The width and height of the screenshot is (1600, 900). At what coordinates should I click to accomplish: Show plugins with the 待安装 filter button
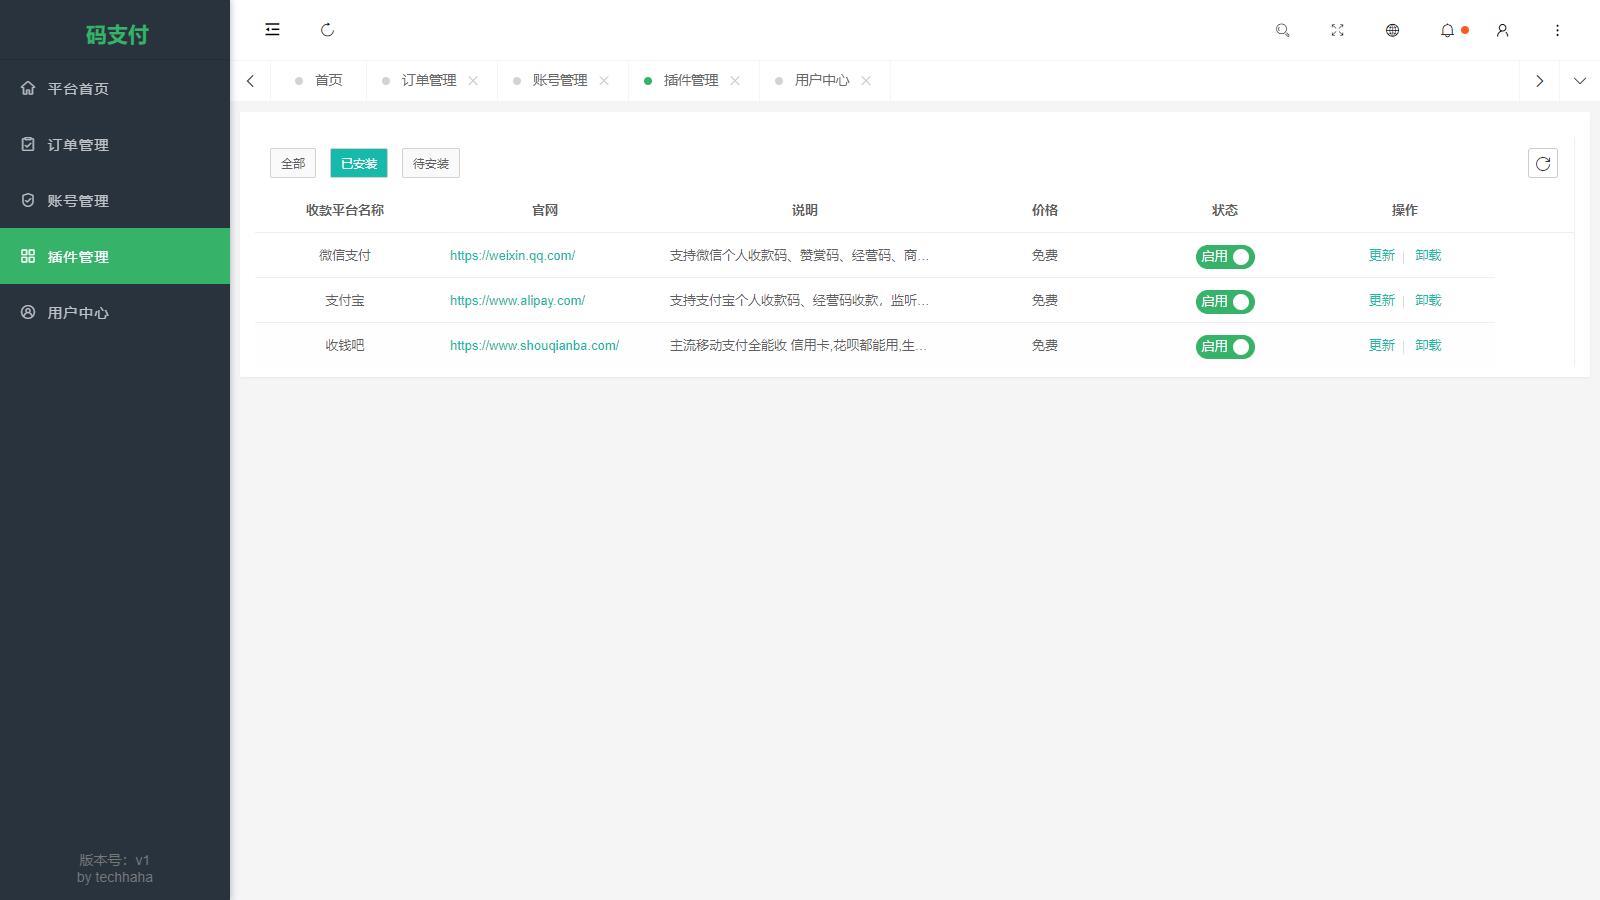click(430, 163)
